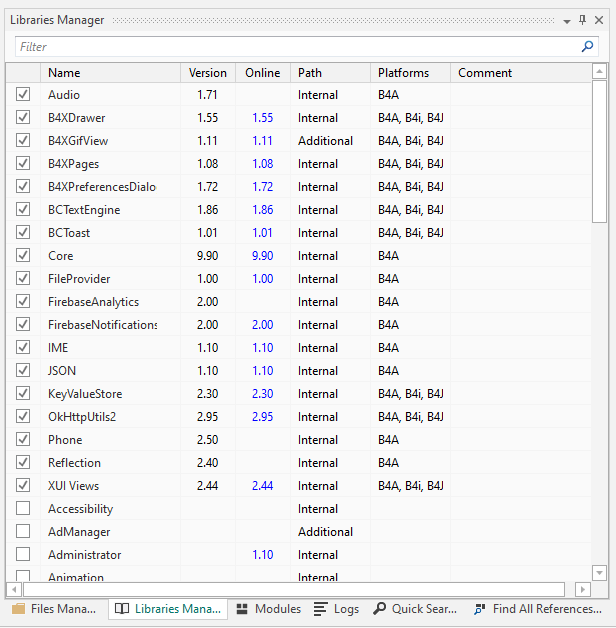The image size is (616, 628).
Task: Click the vertical scrollbar down arrow
Action: pyautogui.click(x=599, y=573)
